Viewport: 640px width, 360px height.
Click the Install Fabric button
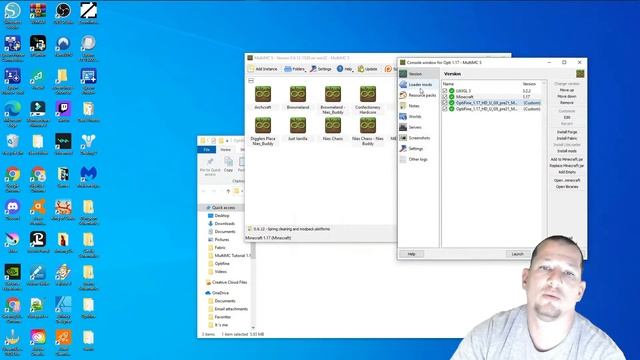567,138
